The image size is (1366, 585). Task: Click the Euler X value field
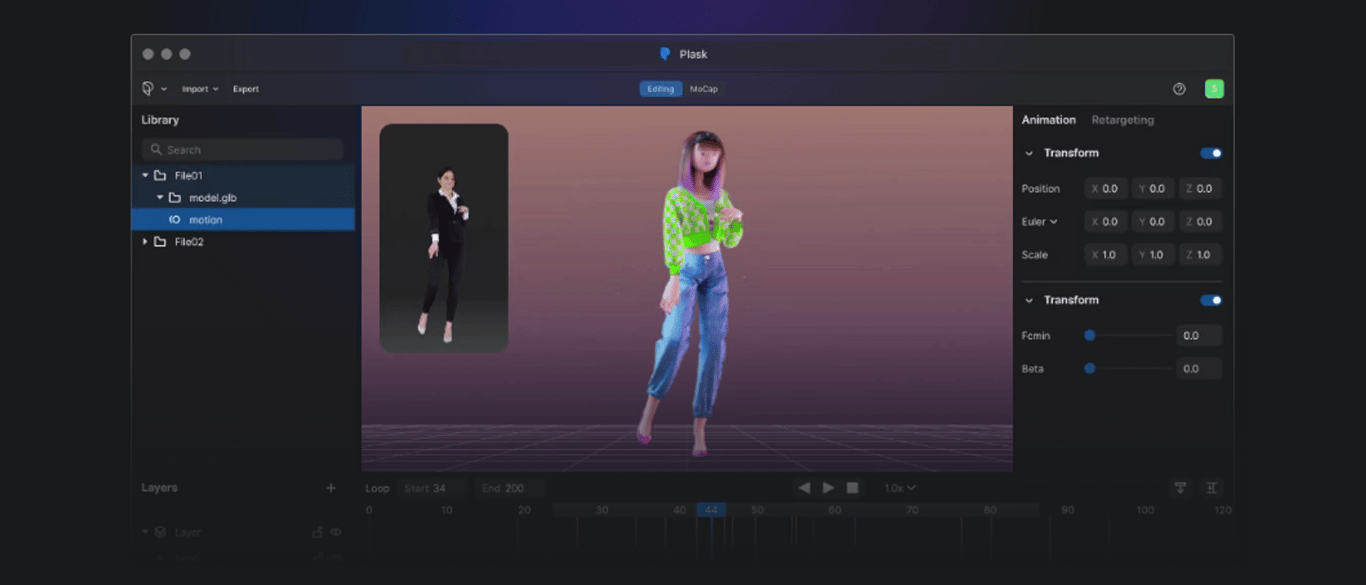coord(1107,221)
